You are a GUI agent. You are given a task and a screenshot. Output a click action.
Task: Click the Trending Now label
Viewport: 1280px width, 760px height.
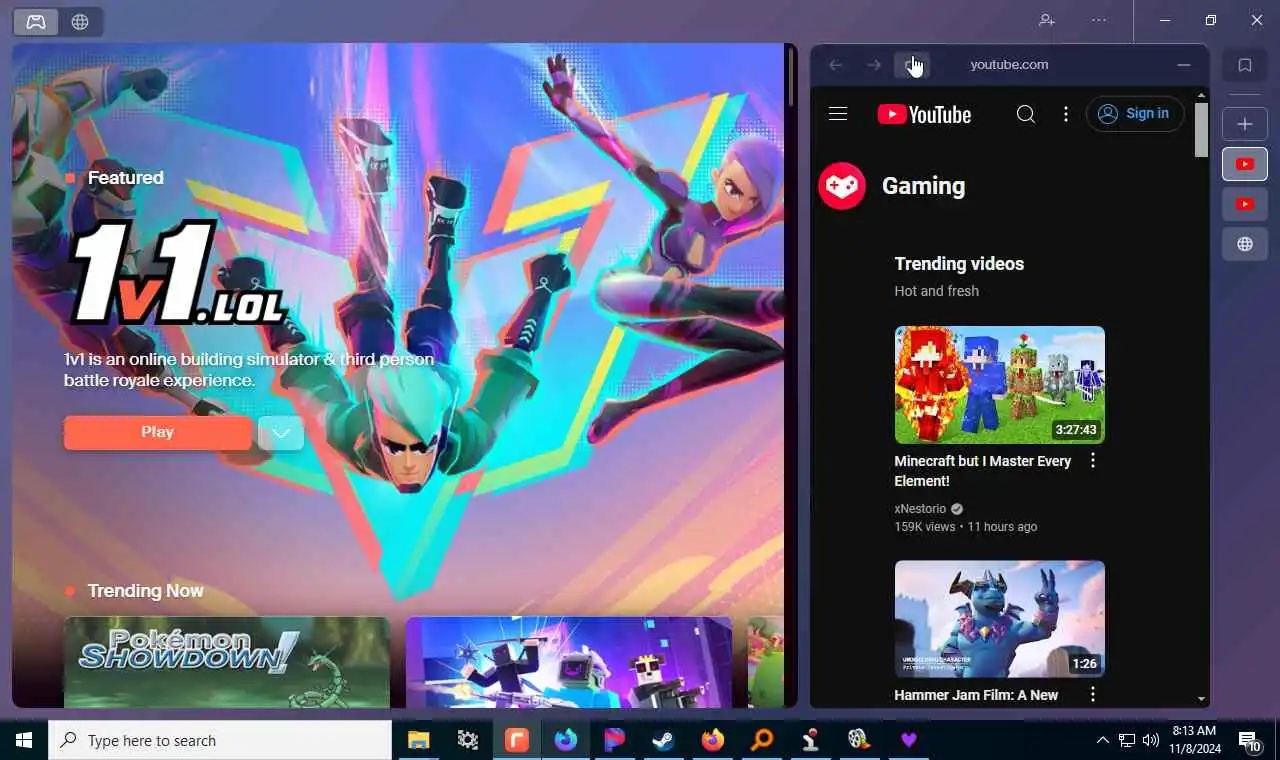click(145, 591)
